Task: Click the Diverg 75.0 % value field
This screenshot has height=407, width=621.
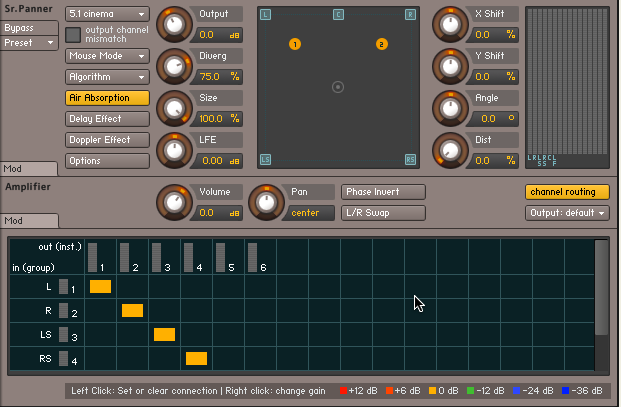Action: coord(218,77)
